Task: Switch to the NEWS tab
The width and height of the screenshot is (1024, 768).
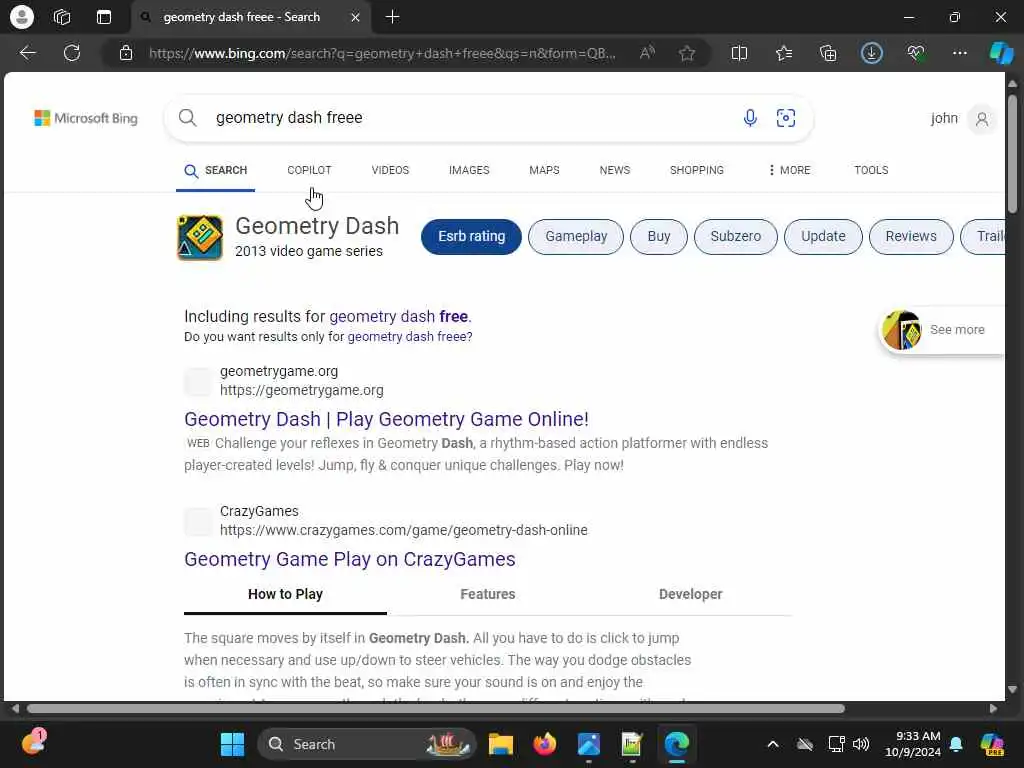Action: (615, 170)
